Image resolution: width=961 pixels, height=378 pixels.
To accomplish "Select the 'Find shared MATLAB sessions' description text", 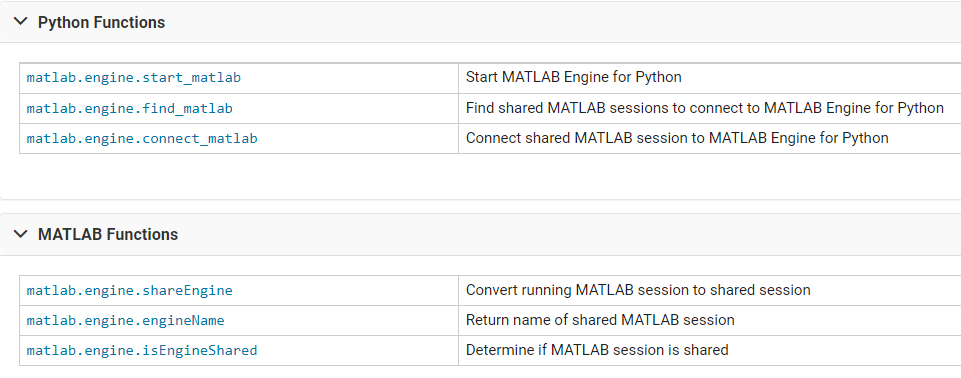I will pyautogui.click(x=705, y=108).
